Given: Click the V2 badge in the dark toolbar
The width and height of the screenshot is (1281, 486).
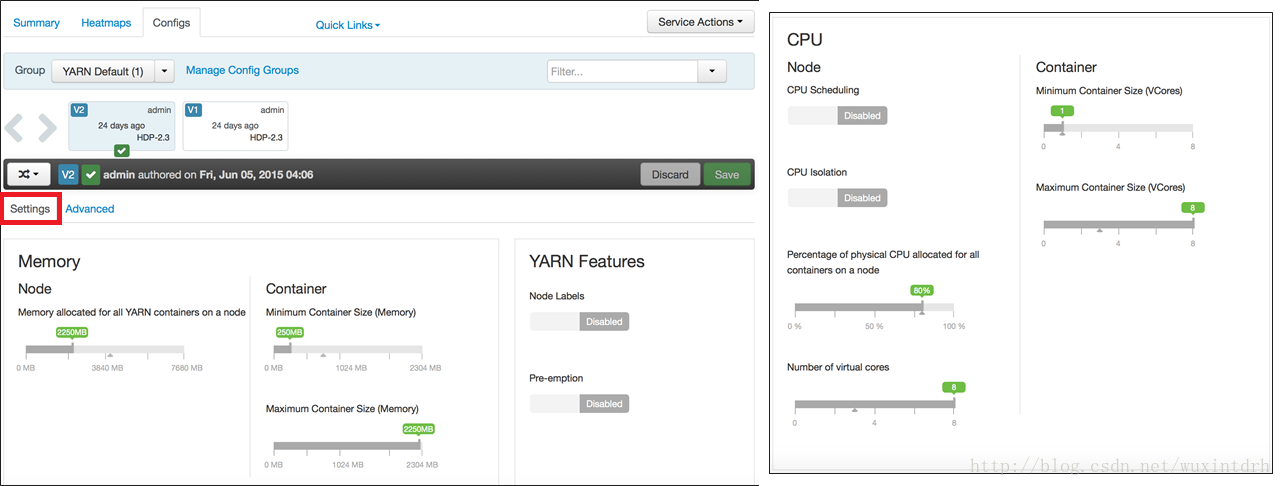Looking at the screenshot, I should click(x=68, y=174).
